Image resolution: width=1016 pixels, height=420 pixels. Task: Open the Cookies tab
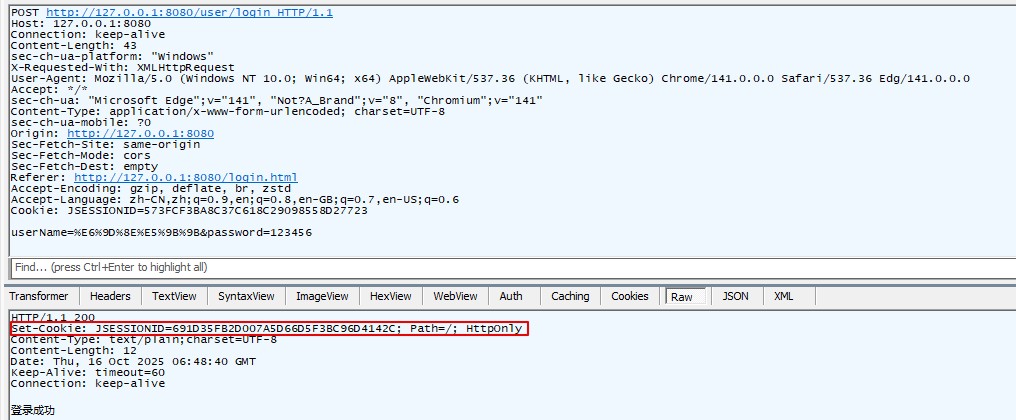(x=630, y=296)
